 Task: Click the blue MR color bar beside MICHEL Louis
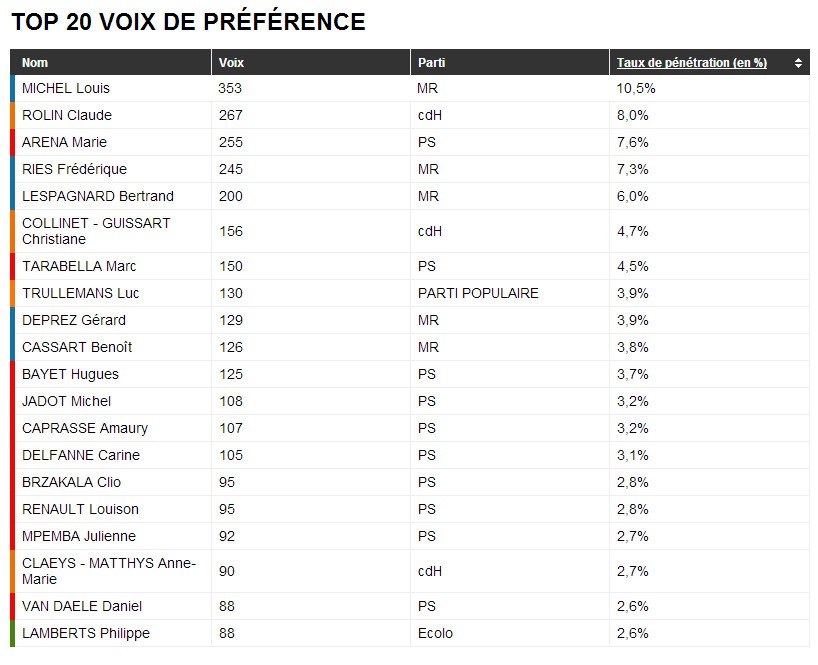tap(13, 88)
